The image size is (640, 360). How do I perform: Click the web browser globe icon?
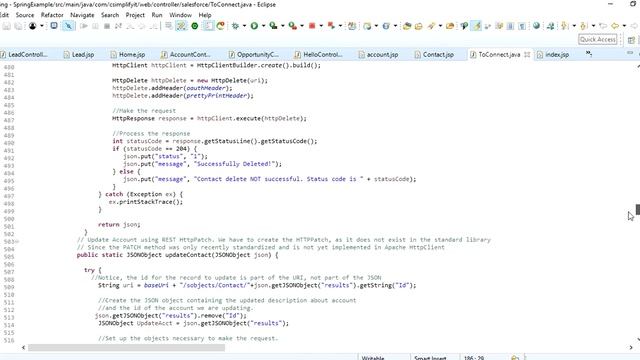[536, 26]
